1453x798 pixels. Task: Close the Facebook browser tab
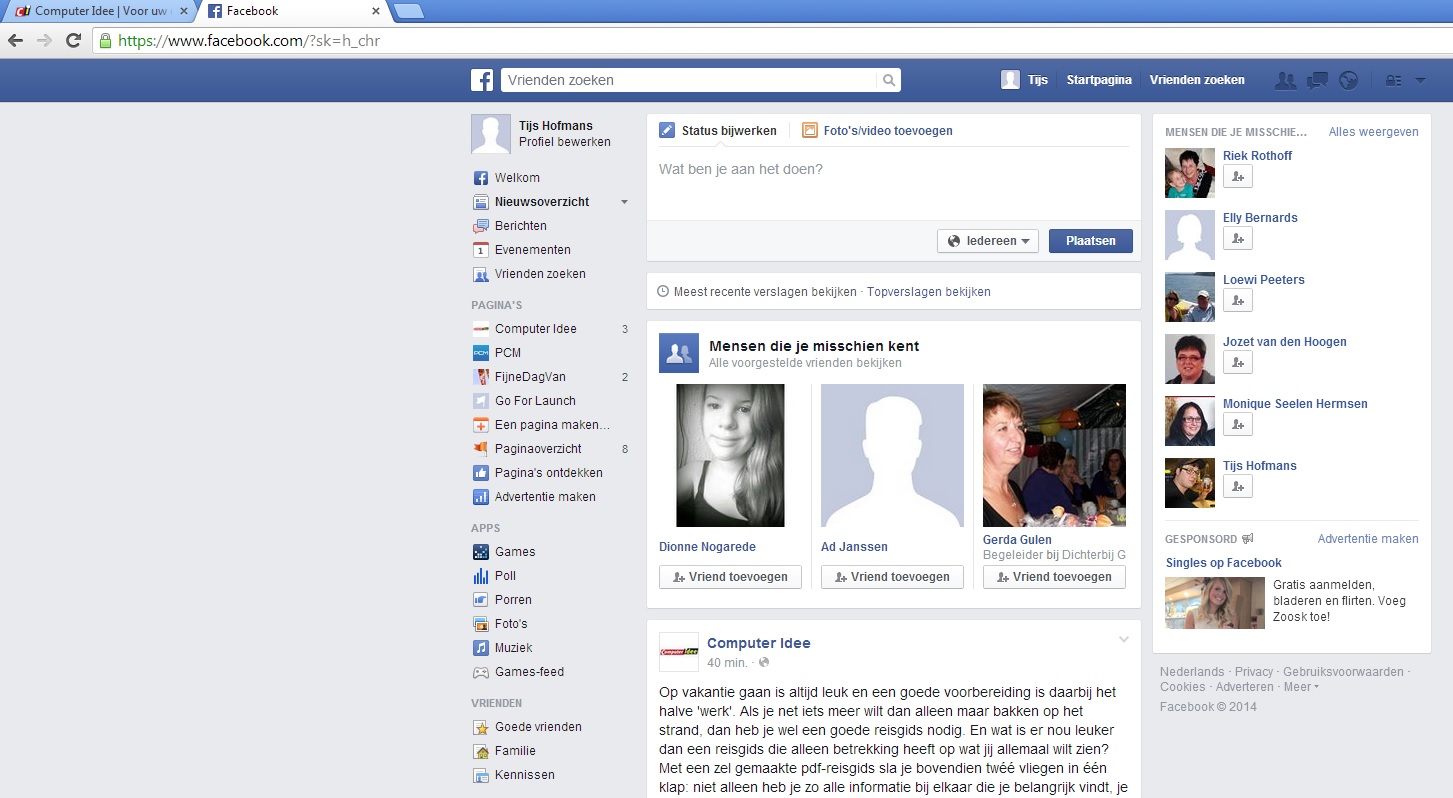pos(376,11)
